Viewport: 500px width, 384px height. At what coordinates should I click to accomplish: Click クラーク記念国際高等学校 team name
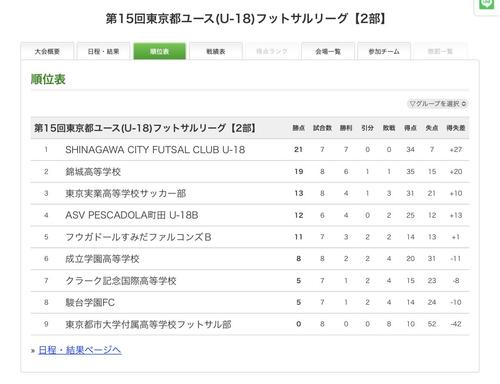[121, 281]
